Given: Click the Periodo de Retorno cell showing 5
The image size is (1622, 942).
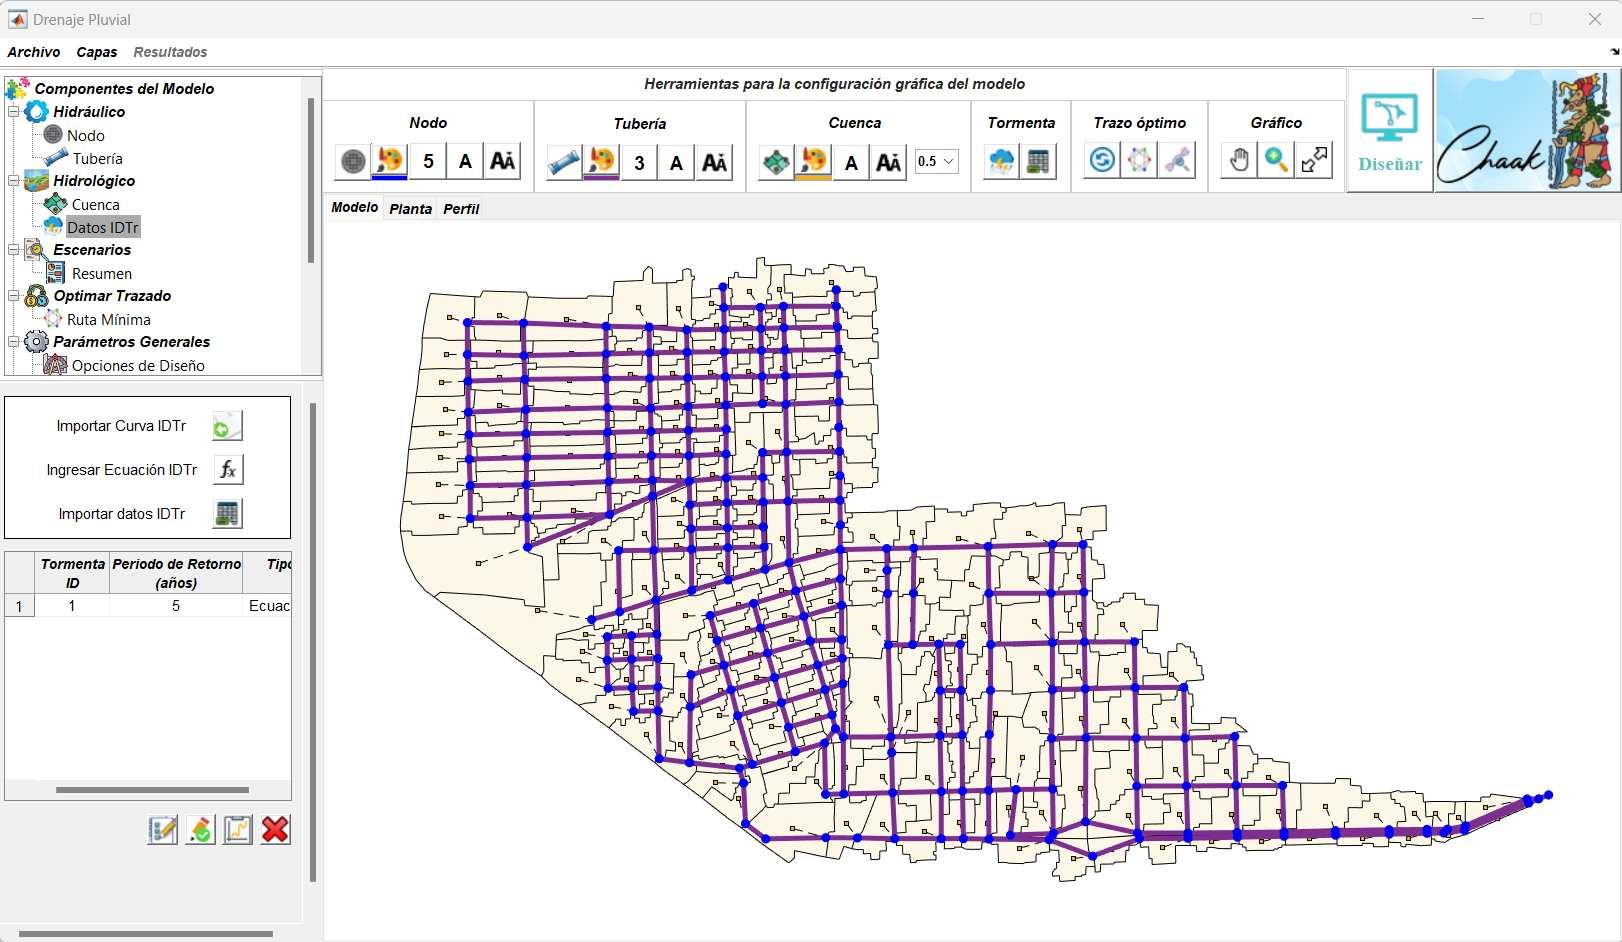Looking at the screenshot, I should coord(176,606).
